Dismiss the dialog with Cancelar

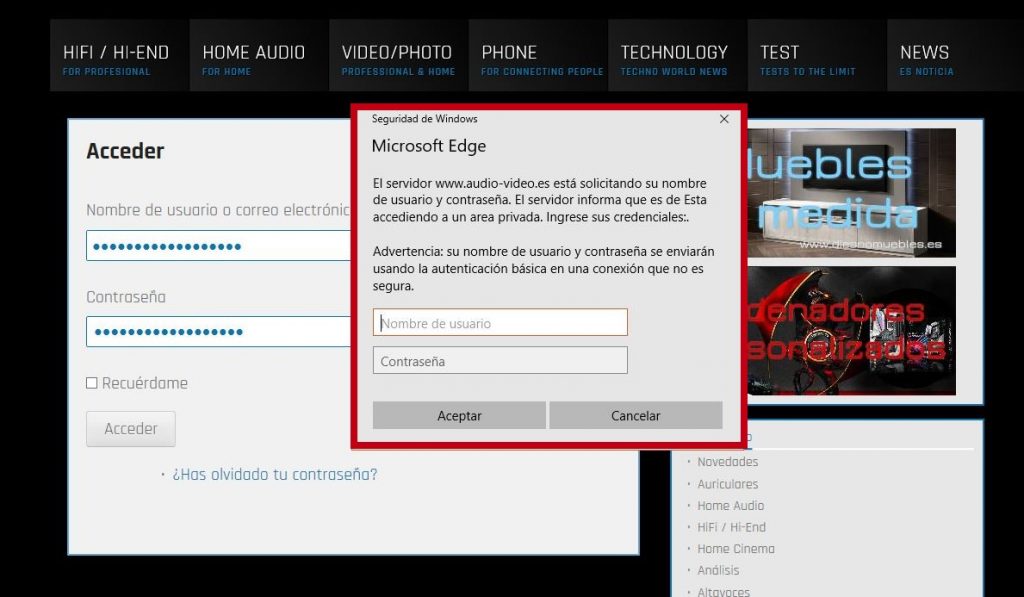pos(635,415)
